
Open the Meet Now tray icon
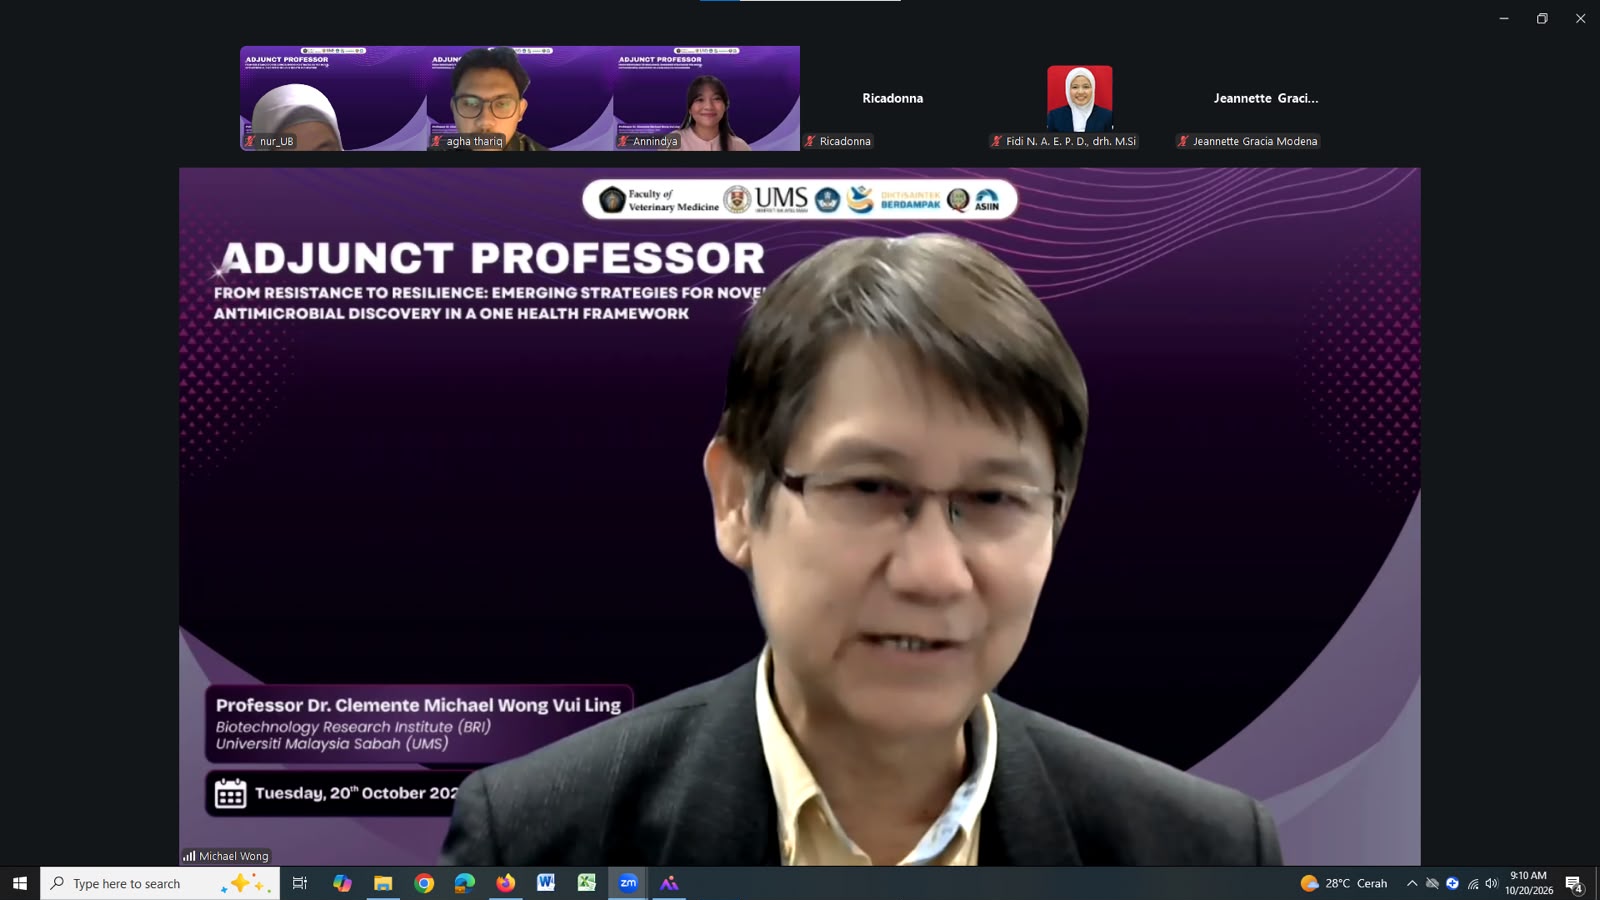pyautogui.click(x=1452, y=883)
